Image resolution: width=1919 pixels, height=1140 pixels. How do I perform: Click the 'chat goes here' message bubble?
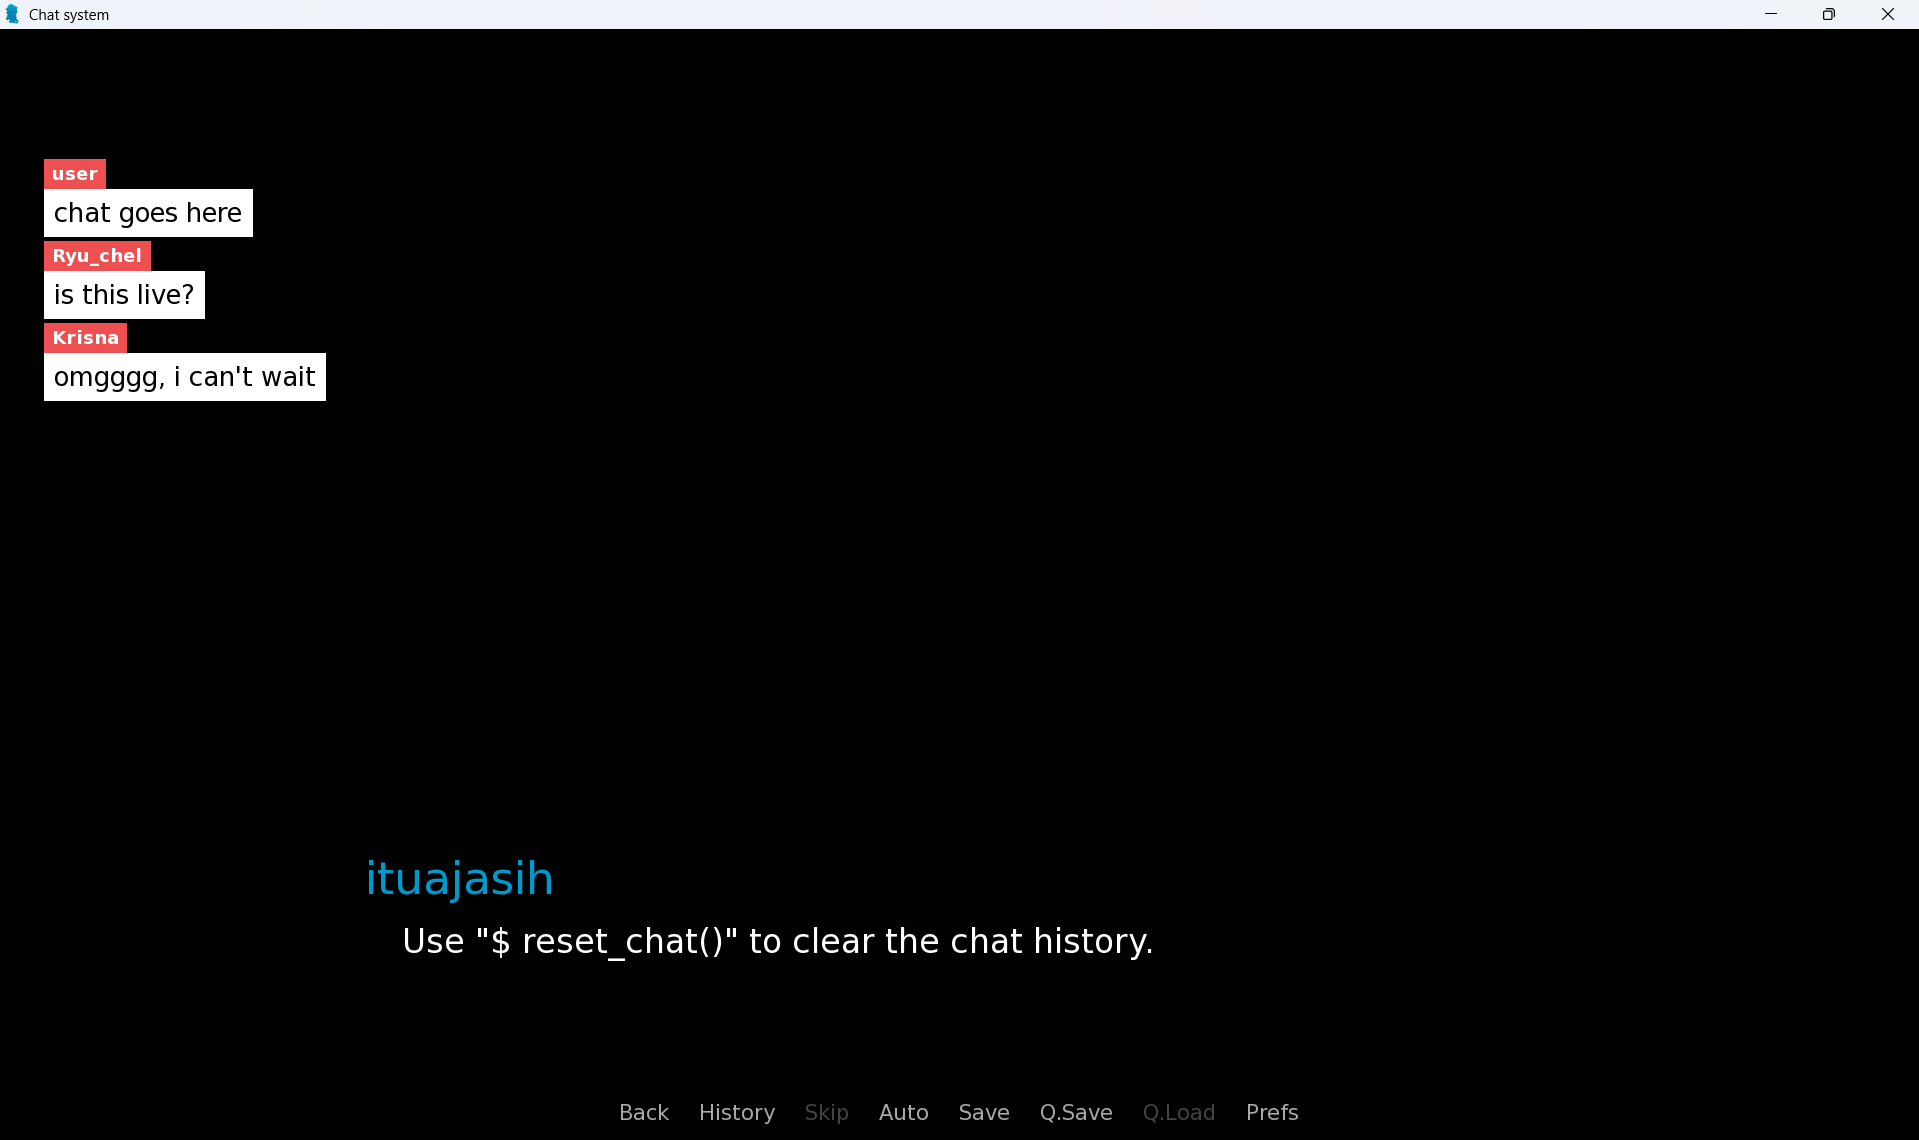pos(147,212)
